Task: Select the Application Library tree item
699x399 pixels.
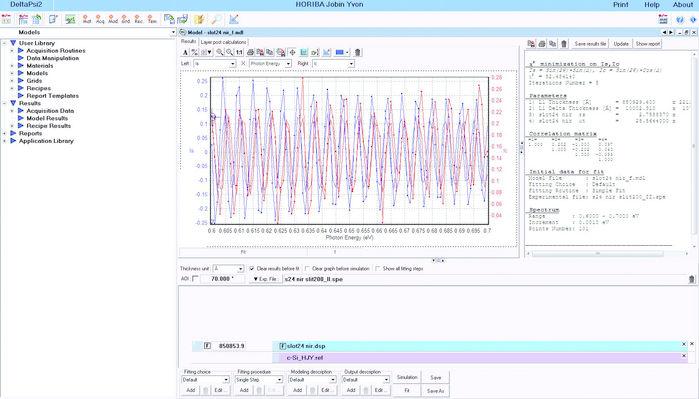Action: [x=46, y=141]
